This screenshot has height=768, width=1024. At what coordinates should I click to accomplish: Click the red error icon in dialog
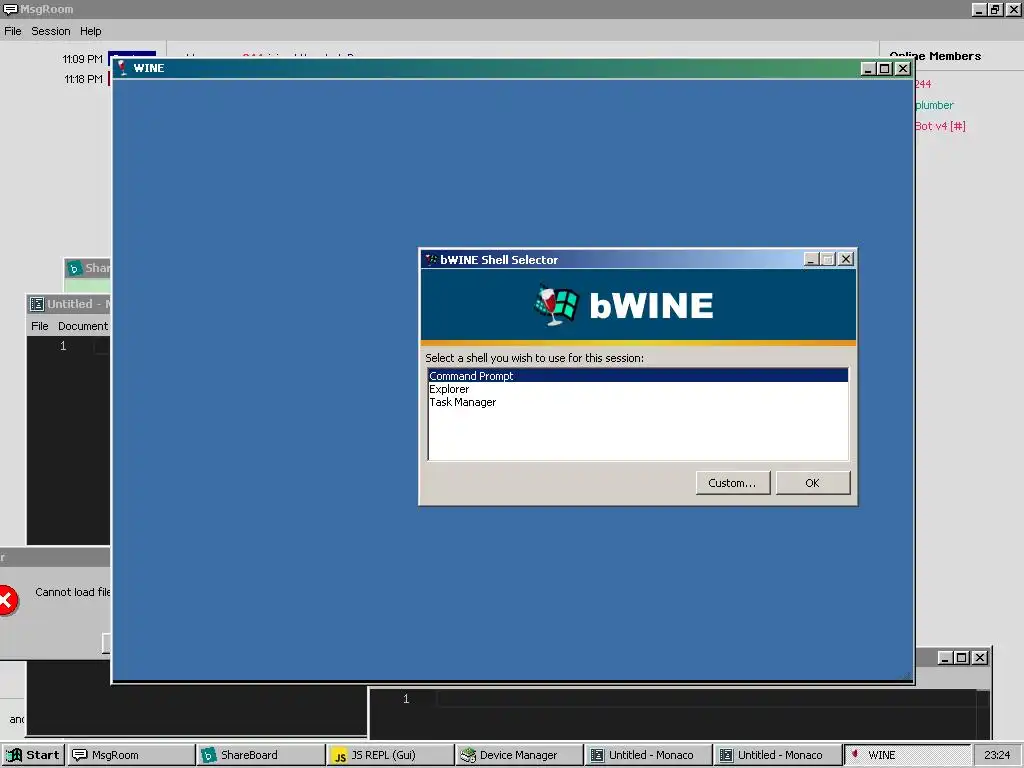pos(8,600)
